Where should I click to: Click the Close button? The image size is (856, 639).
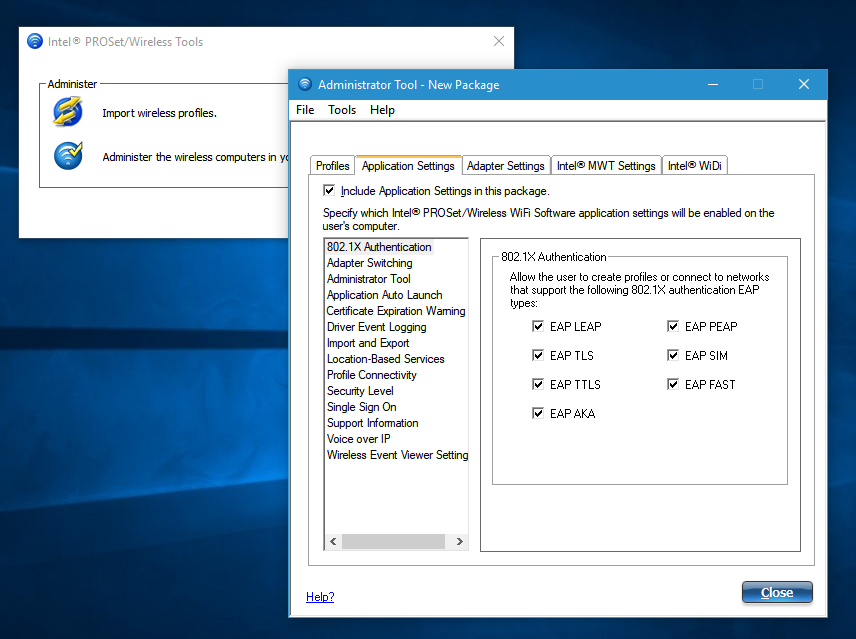point(777,593)
